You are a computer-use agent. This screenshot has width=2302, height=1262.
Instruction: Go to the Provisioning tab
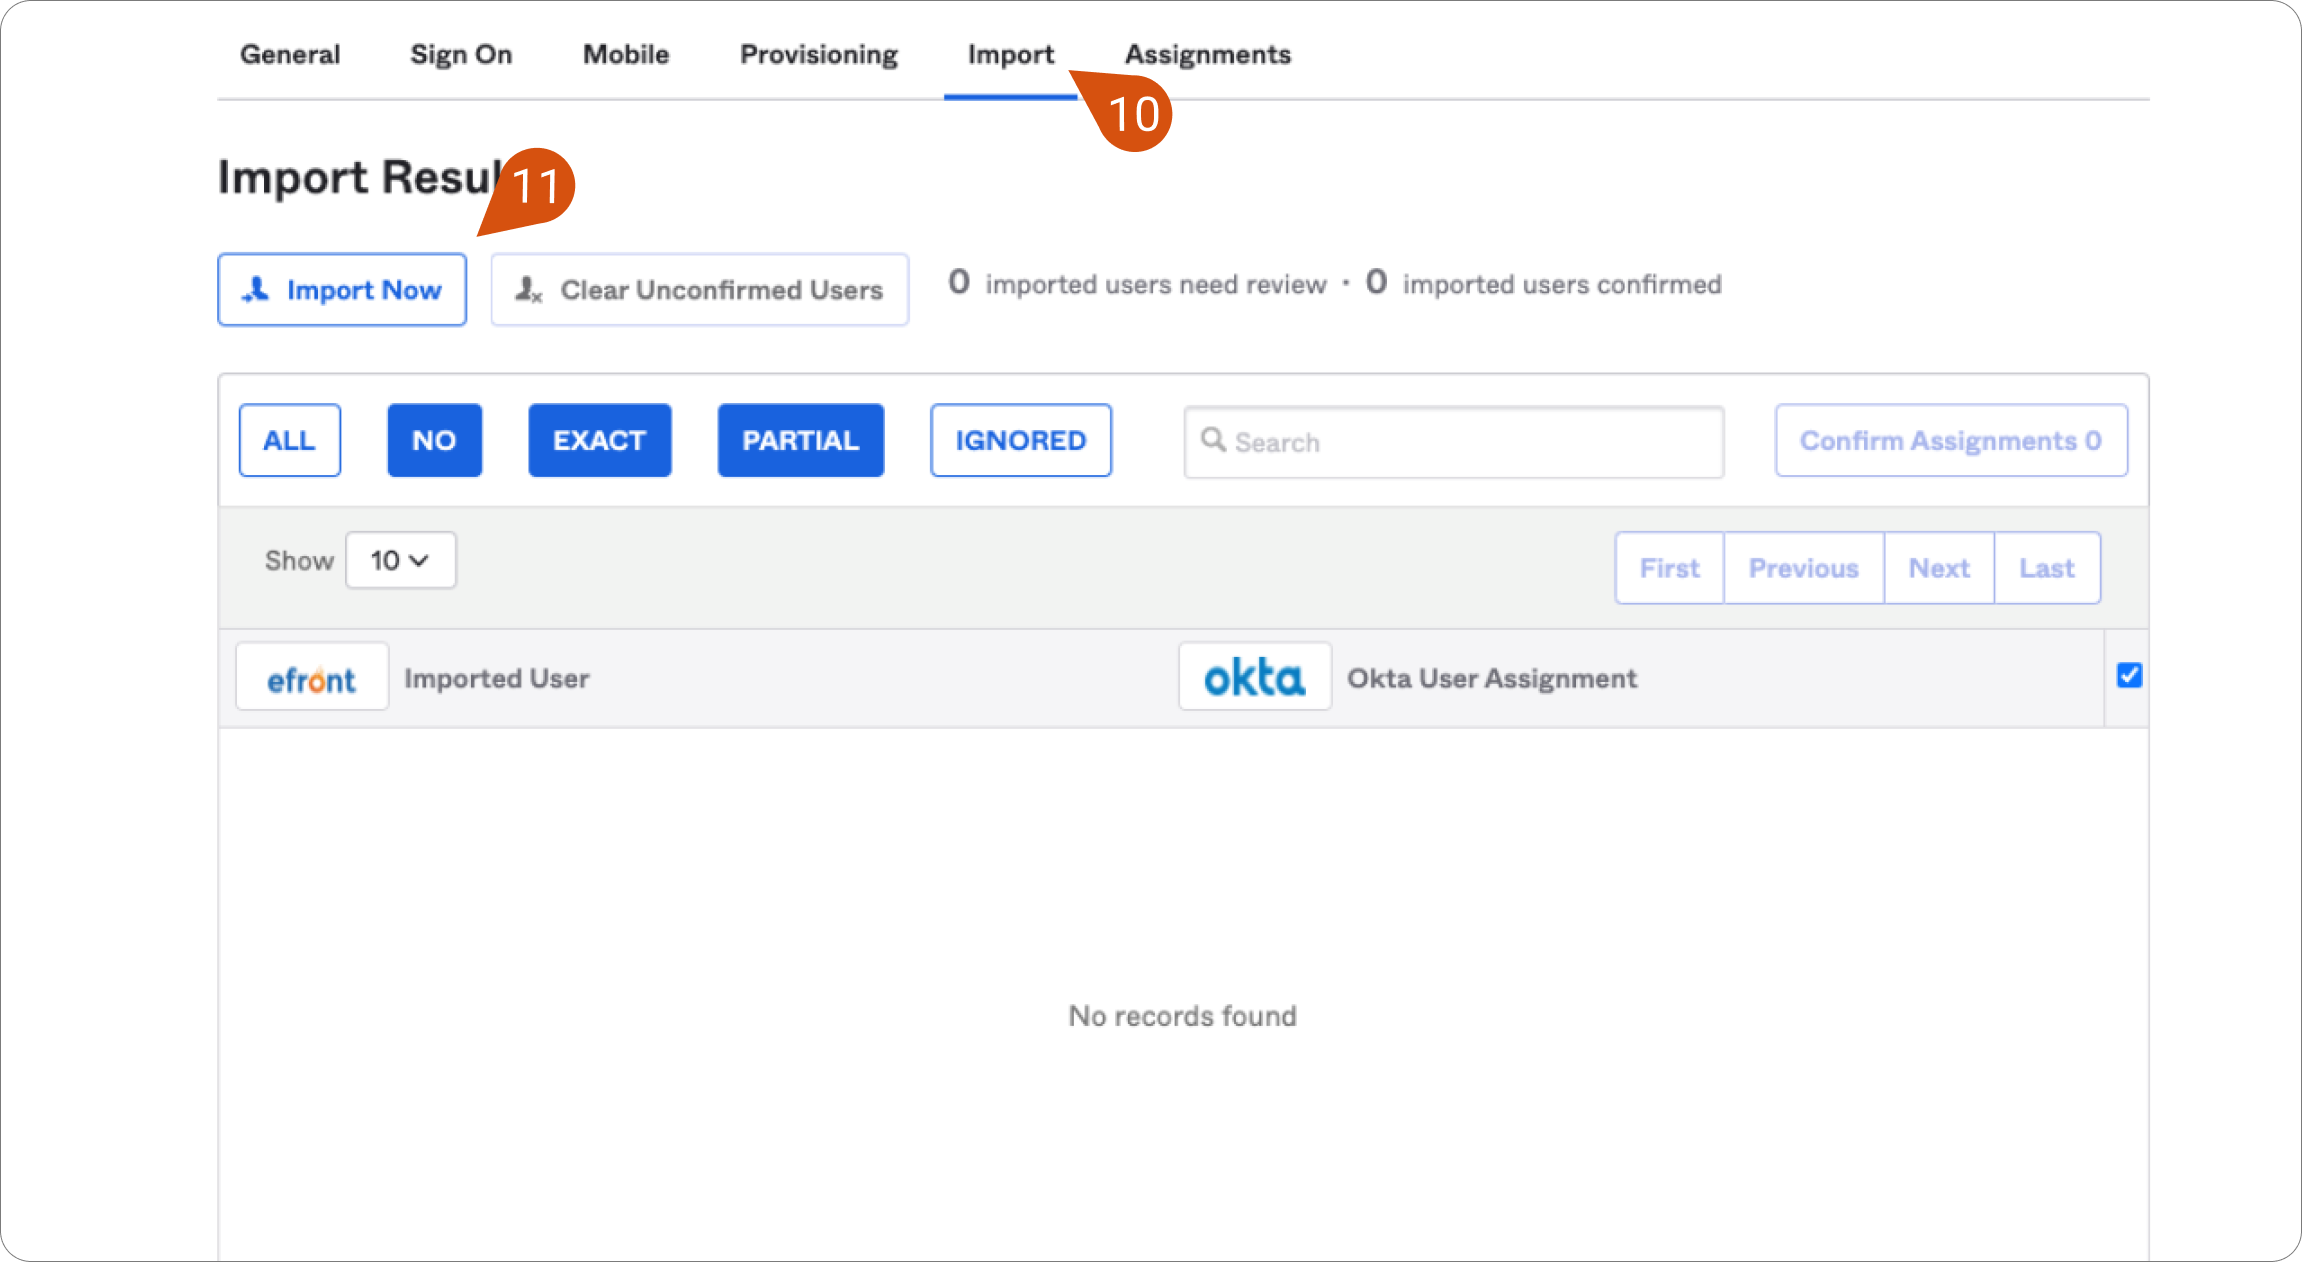coord(819,54)
